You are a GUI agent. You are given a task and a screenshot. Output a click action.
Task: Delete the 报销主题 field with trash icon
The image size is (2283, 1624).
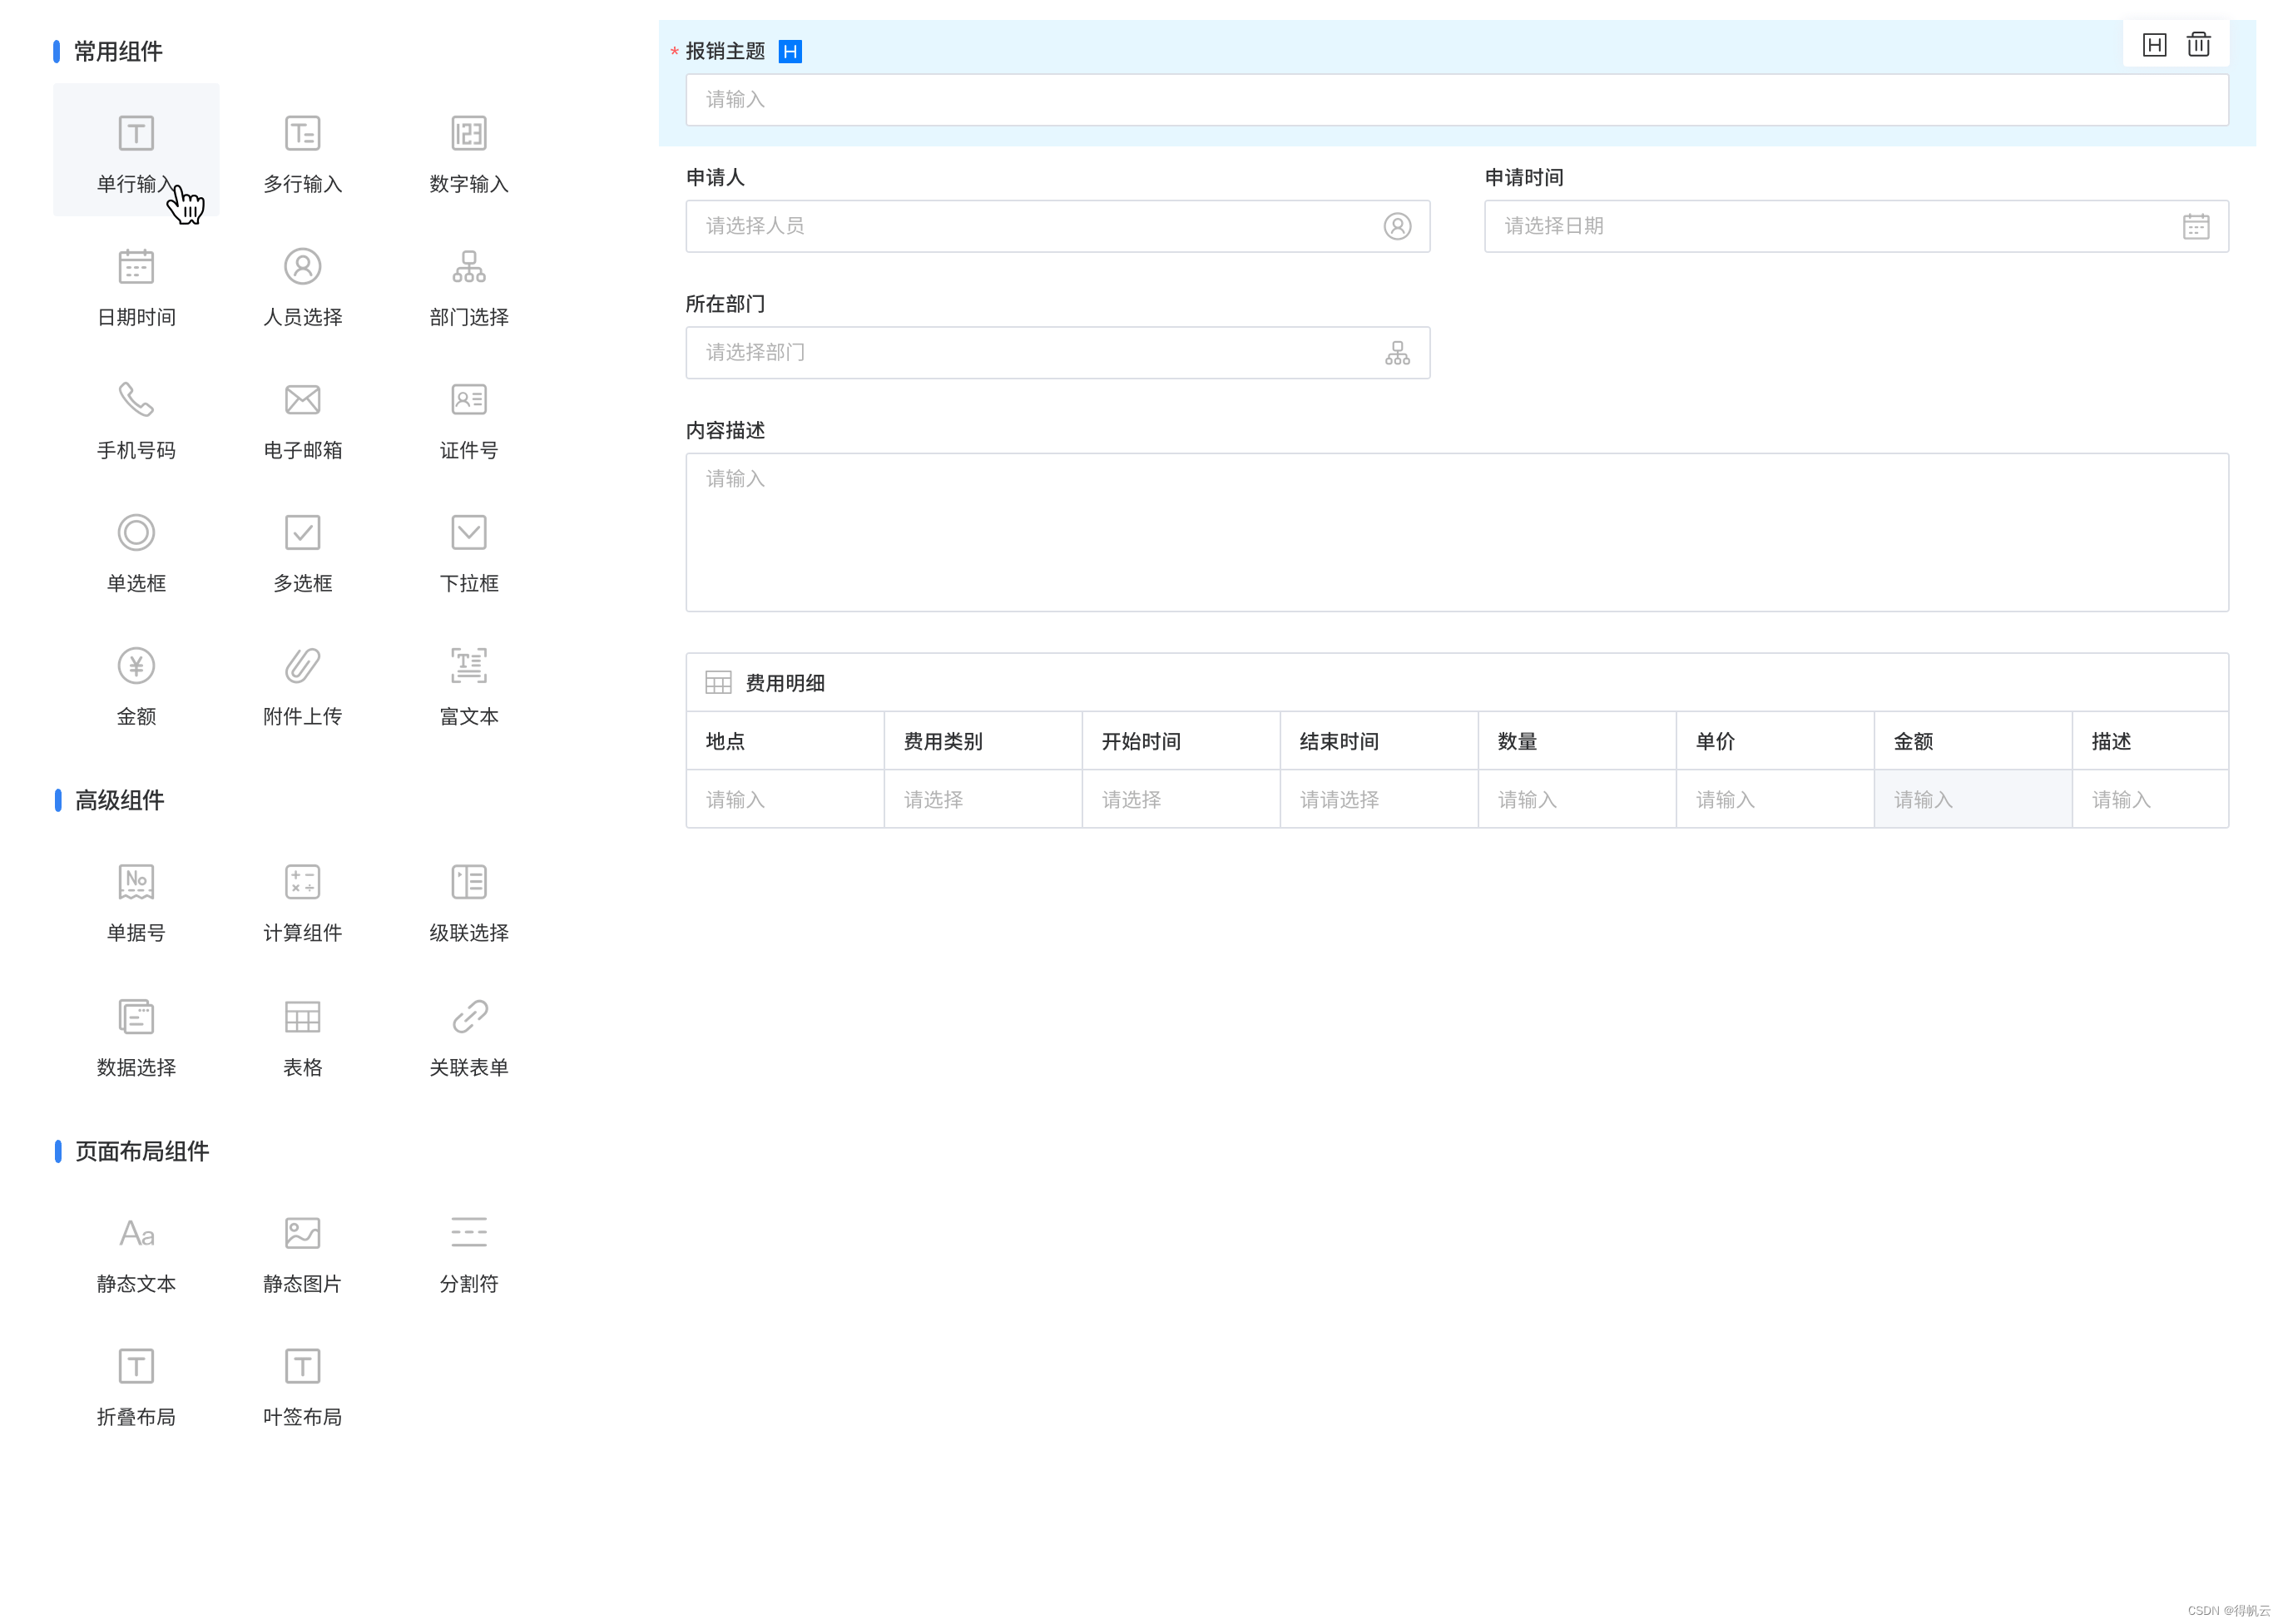point(2198,45)
